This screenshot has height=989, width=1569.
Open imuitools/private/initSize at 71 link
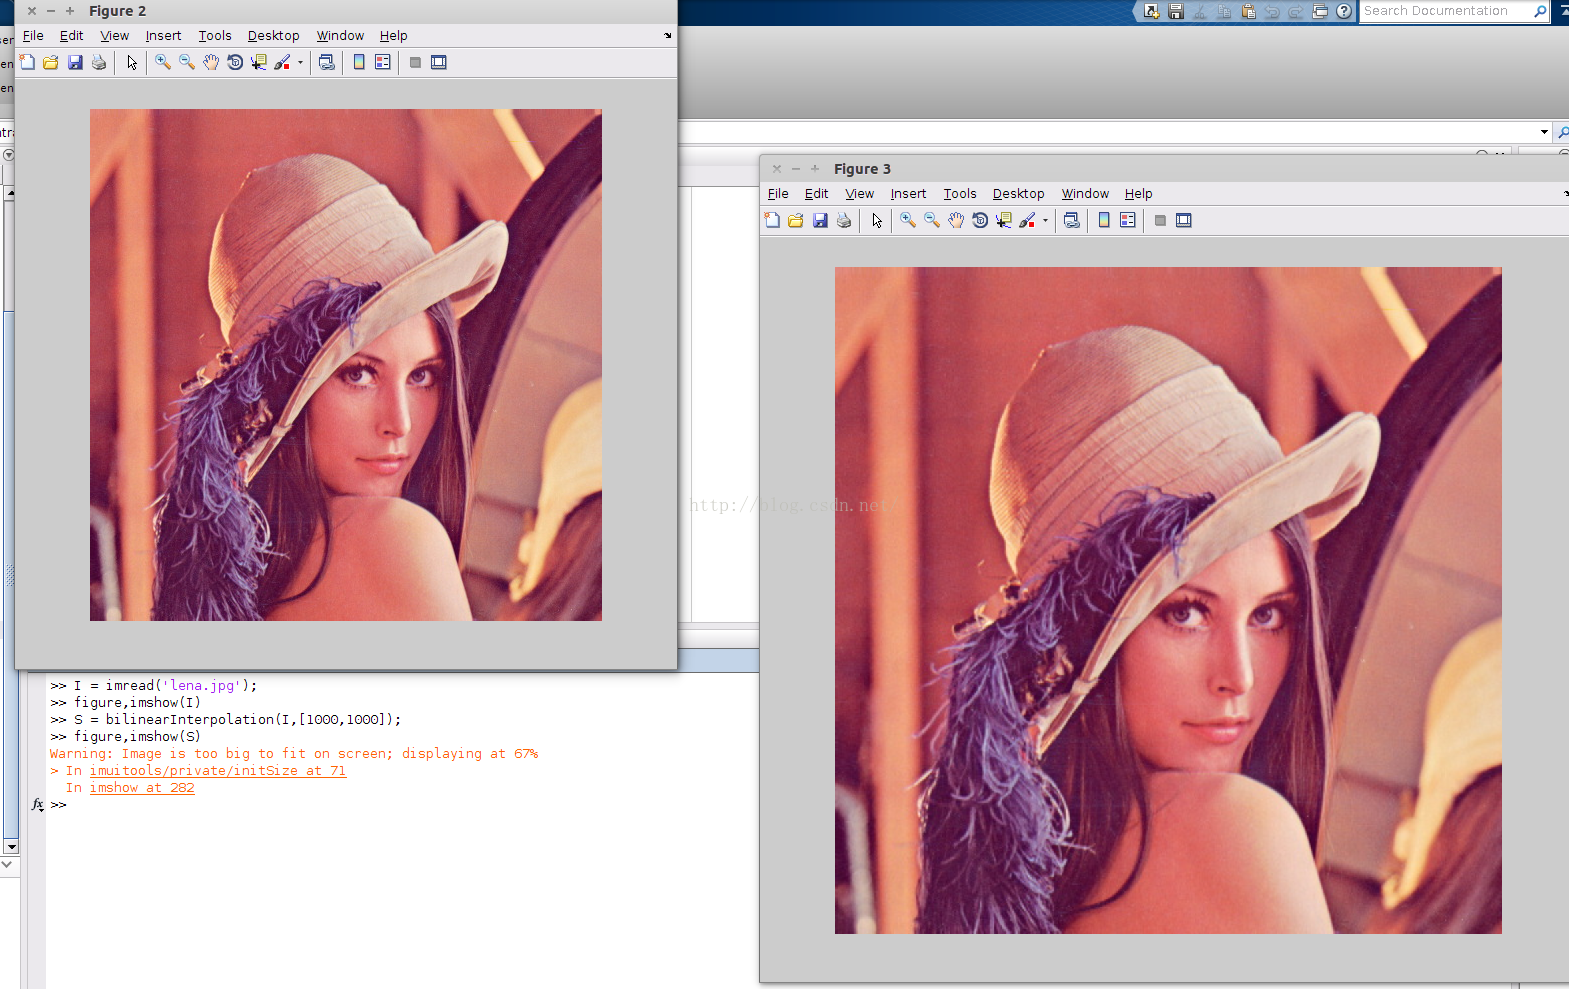point(218,771)
